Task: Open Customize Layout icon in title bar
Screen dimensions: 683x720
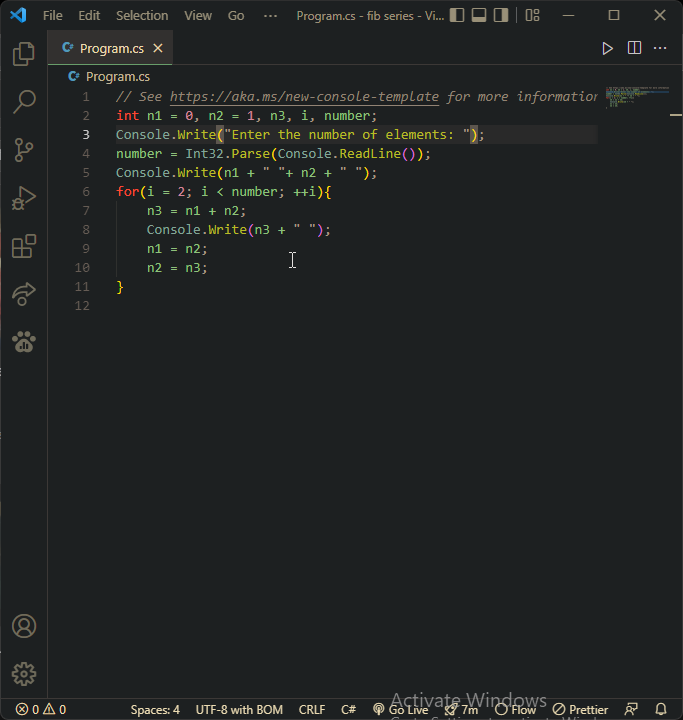Action: pyautogui.click(x=532, y=15)
